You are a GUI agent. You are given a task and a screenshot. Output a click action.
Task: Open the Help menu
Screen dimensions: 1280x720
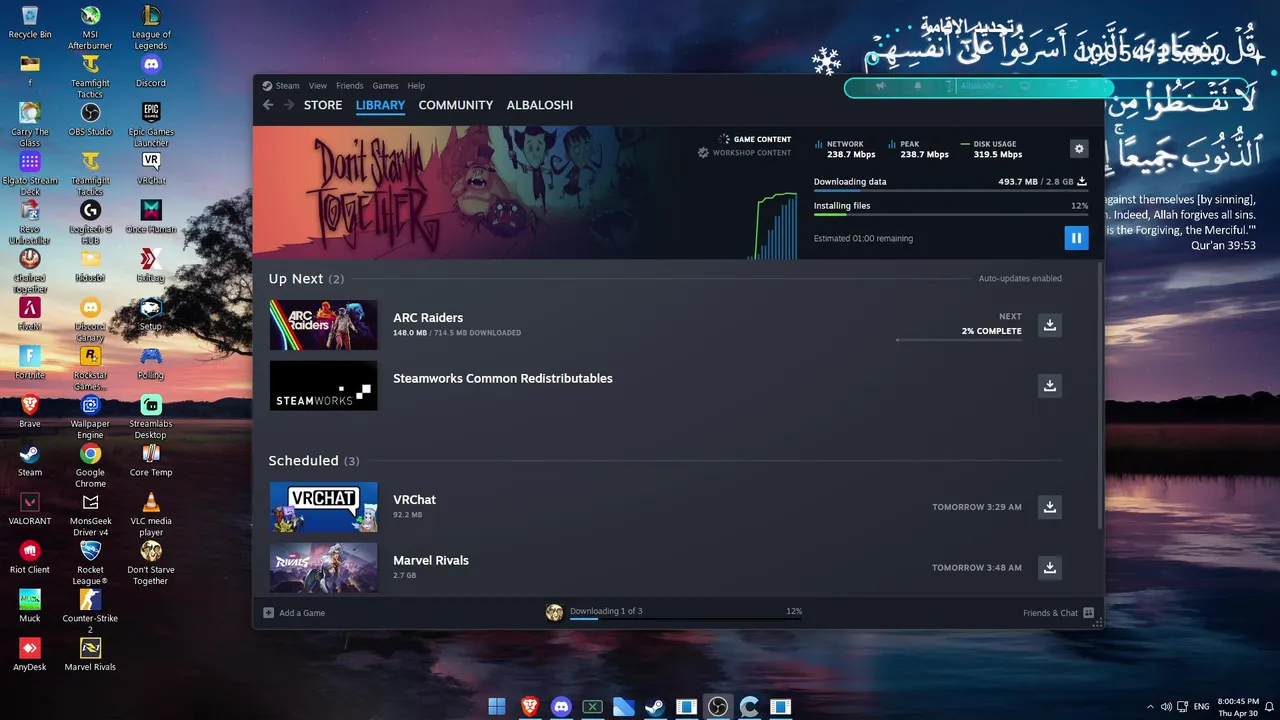[x=416, y=86]
